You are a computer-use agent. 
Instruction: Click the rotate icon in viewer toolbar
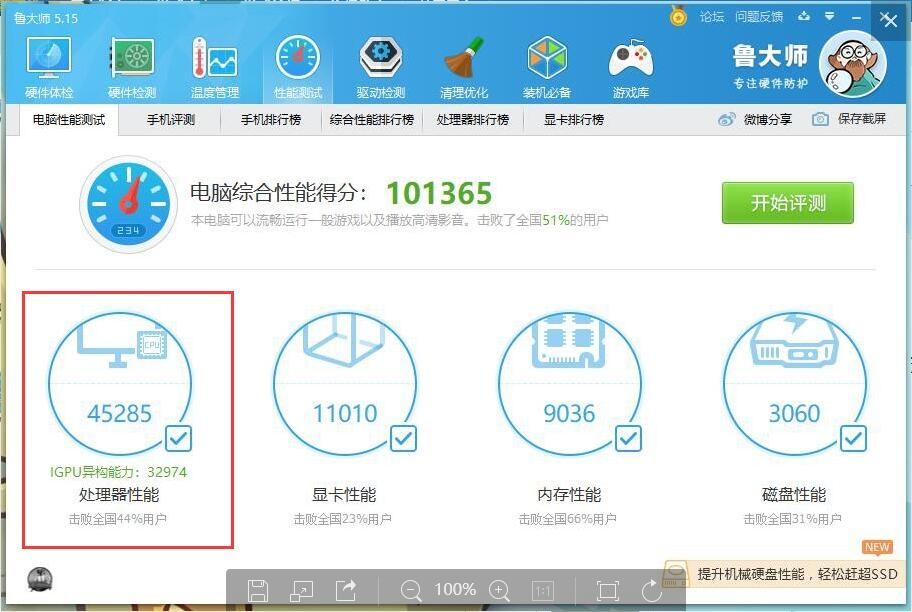pos(651,590)
